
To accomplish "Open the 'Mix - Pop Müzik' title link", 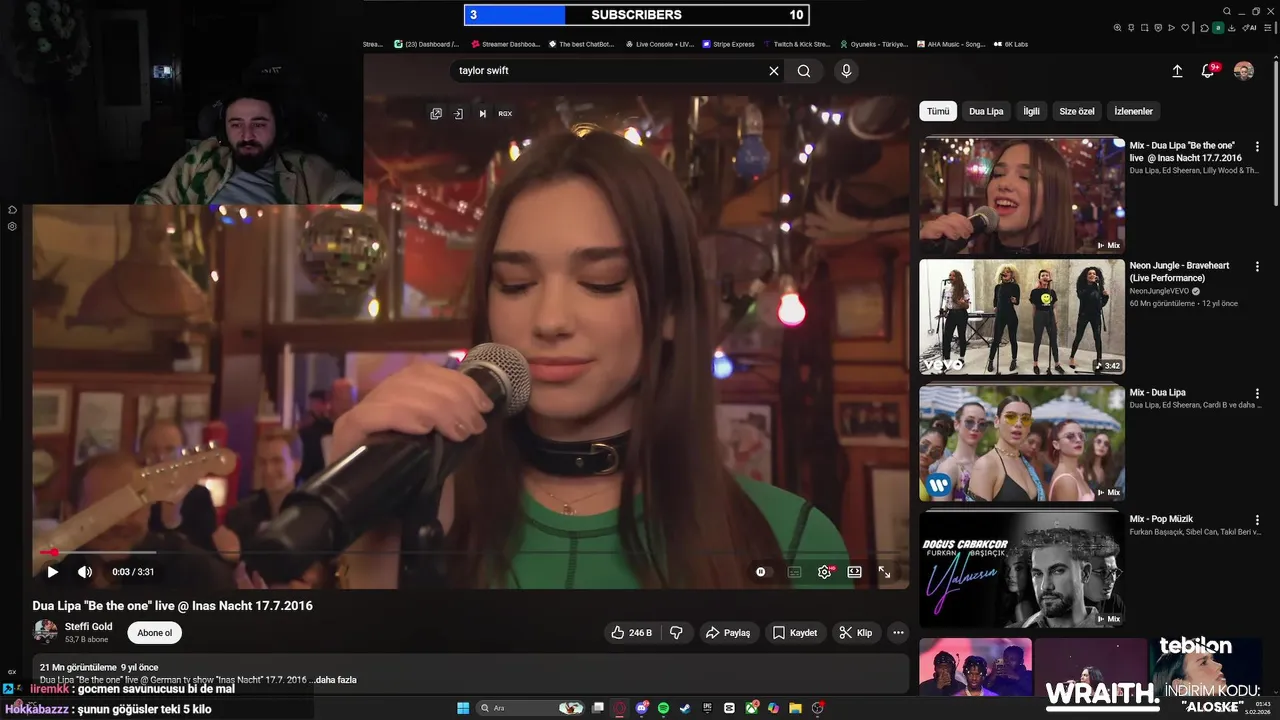I will click(1161, 519).
